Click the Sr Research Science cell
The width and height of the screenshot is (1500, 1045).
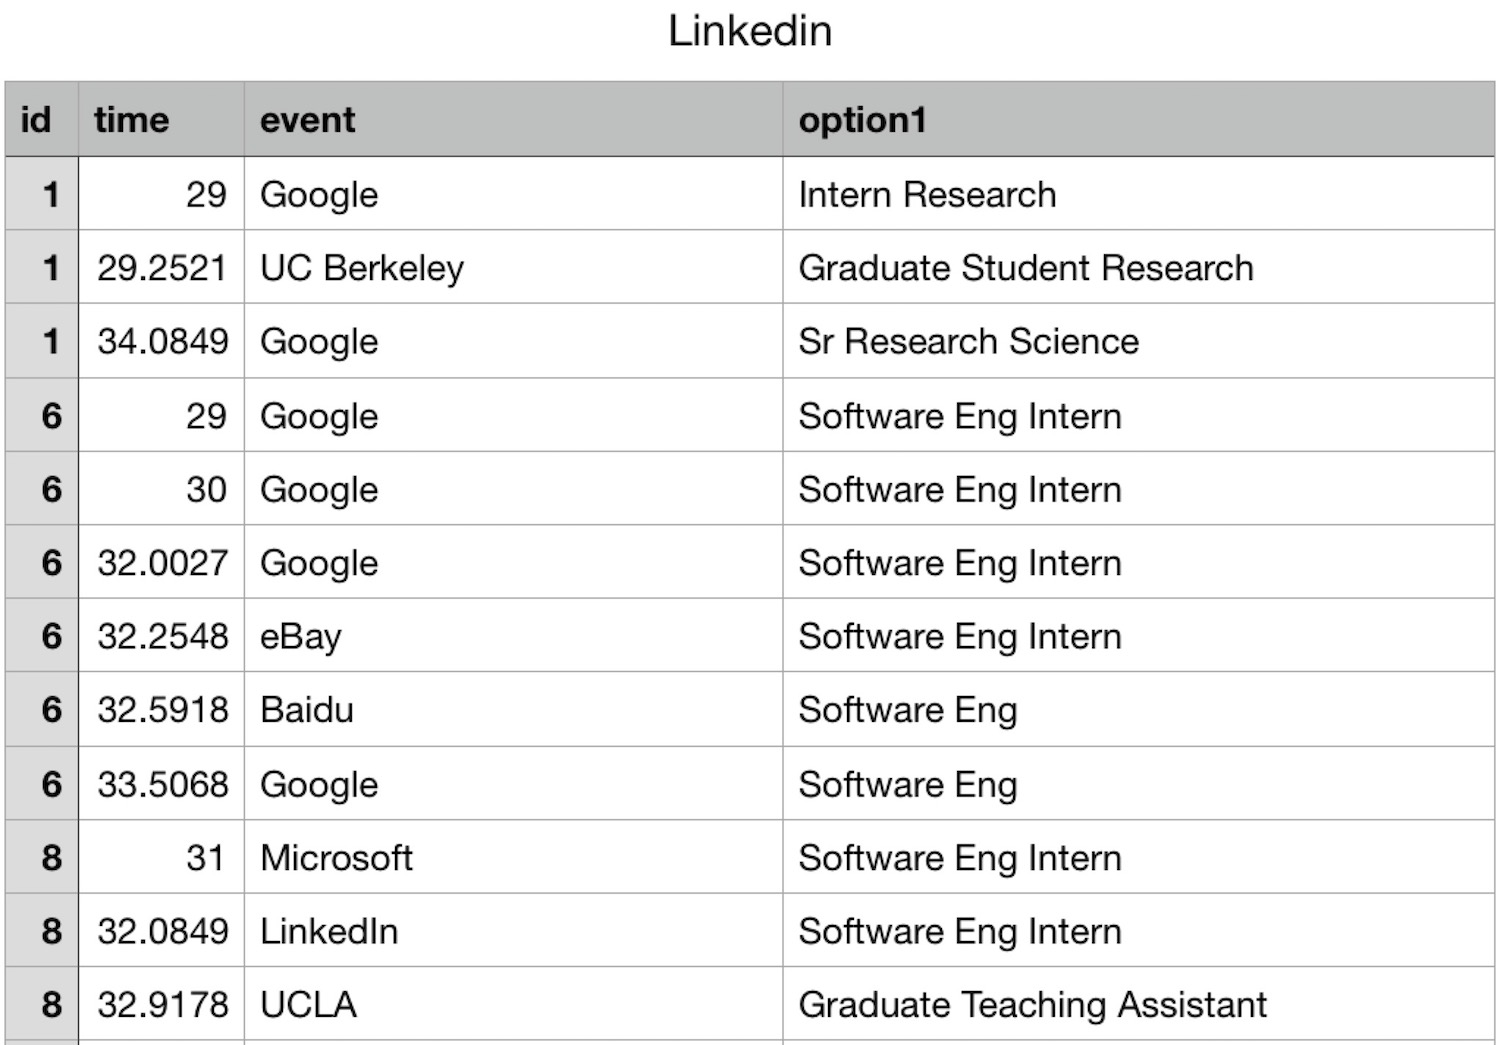pos(968,341)
